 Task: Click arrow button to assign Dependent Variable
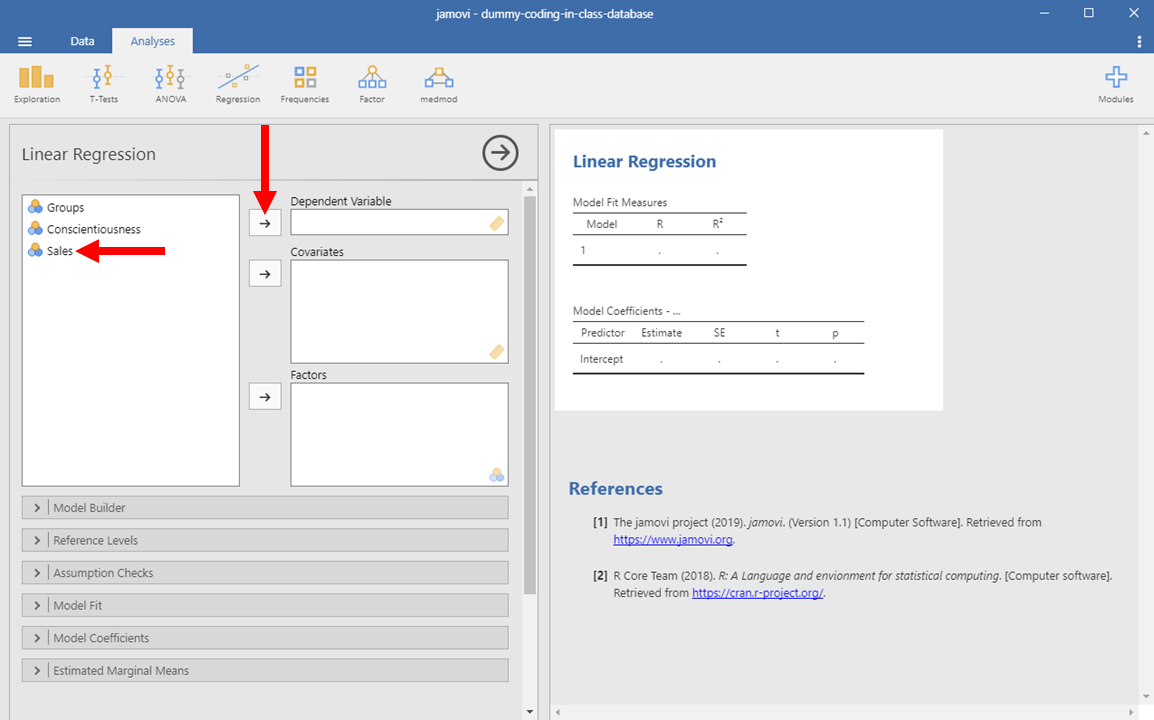265,223
